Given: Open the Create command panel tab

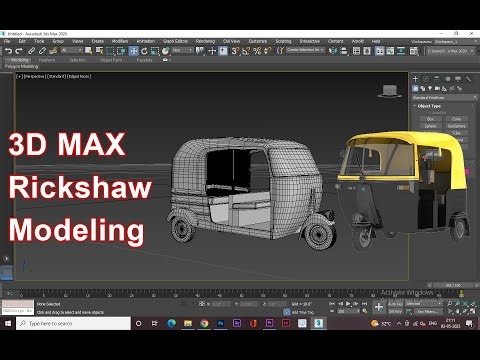Looking at the screenshot, I should [x=415, y=79].
